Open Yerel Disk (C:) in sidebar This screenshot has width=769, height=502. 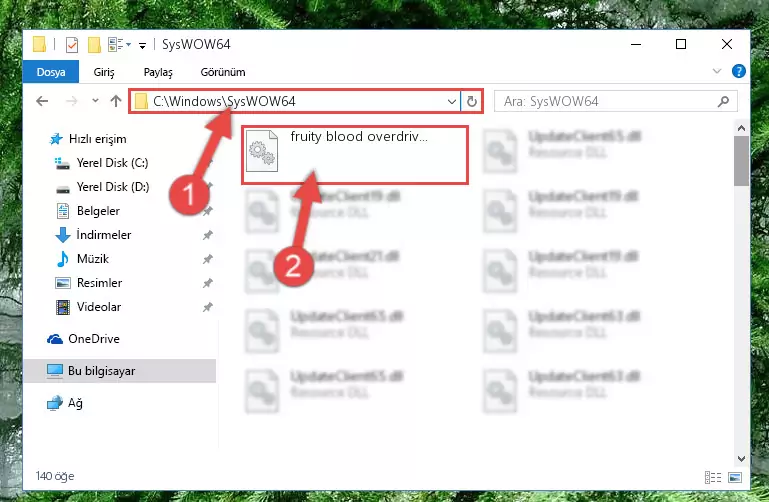pos(112,163)
